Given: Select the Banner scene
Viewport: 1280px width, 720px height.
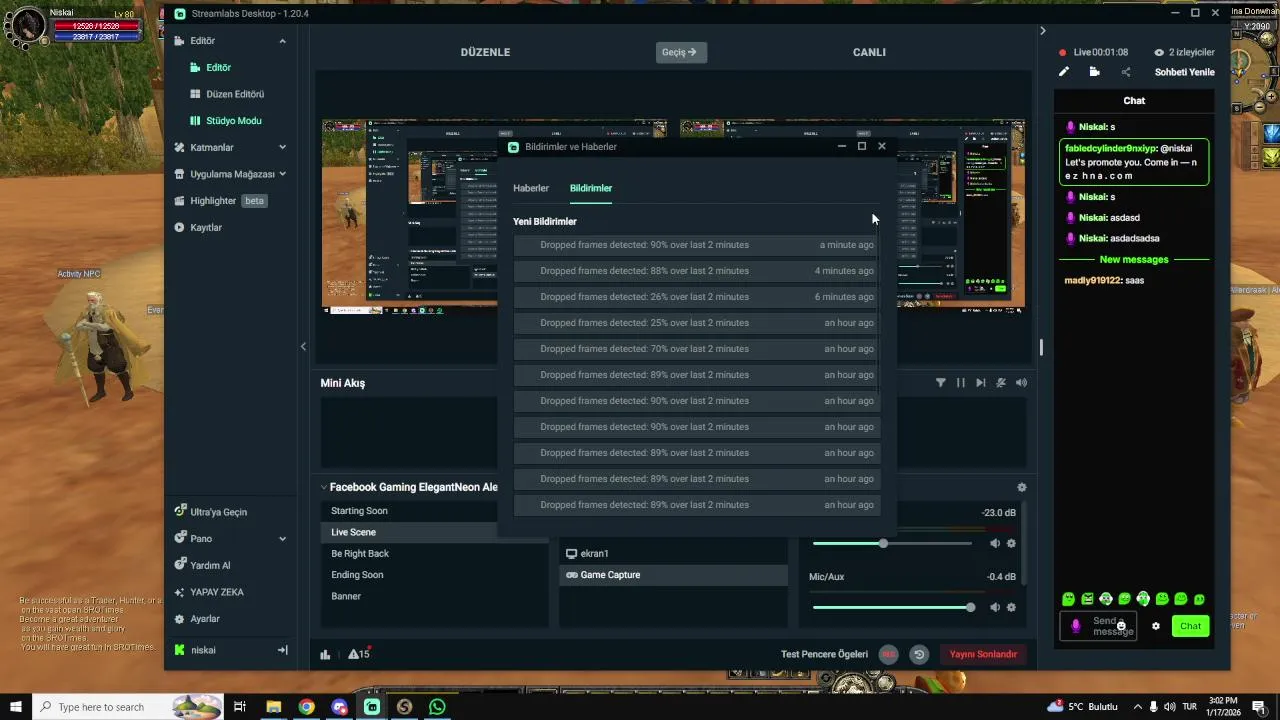Looking at the screenshot, I should point(346,596).
